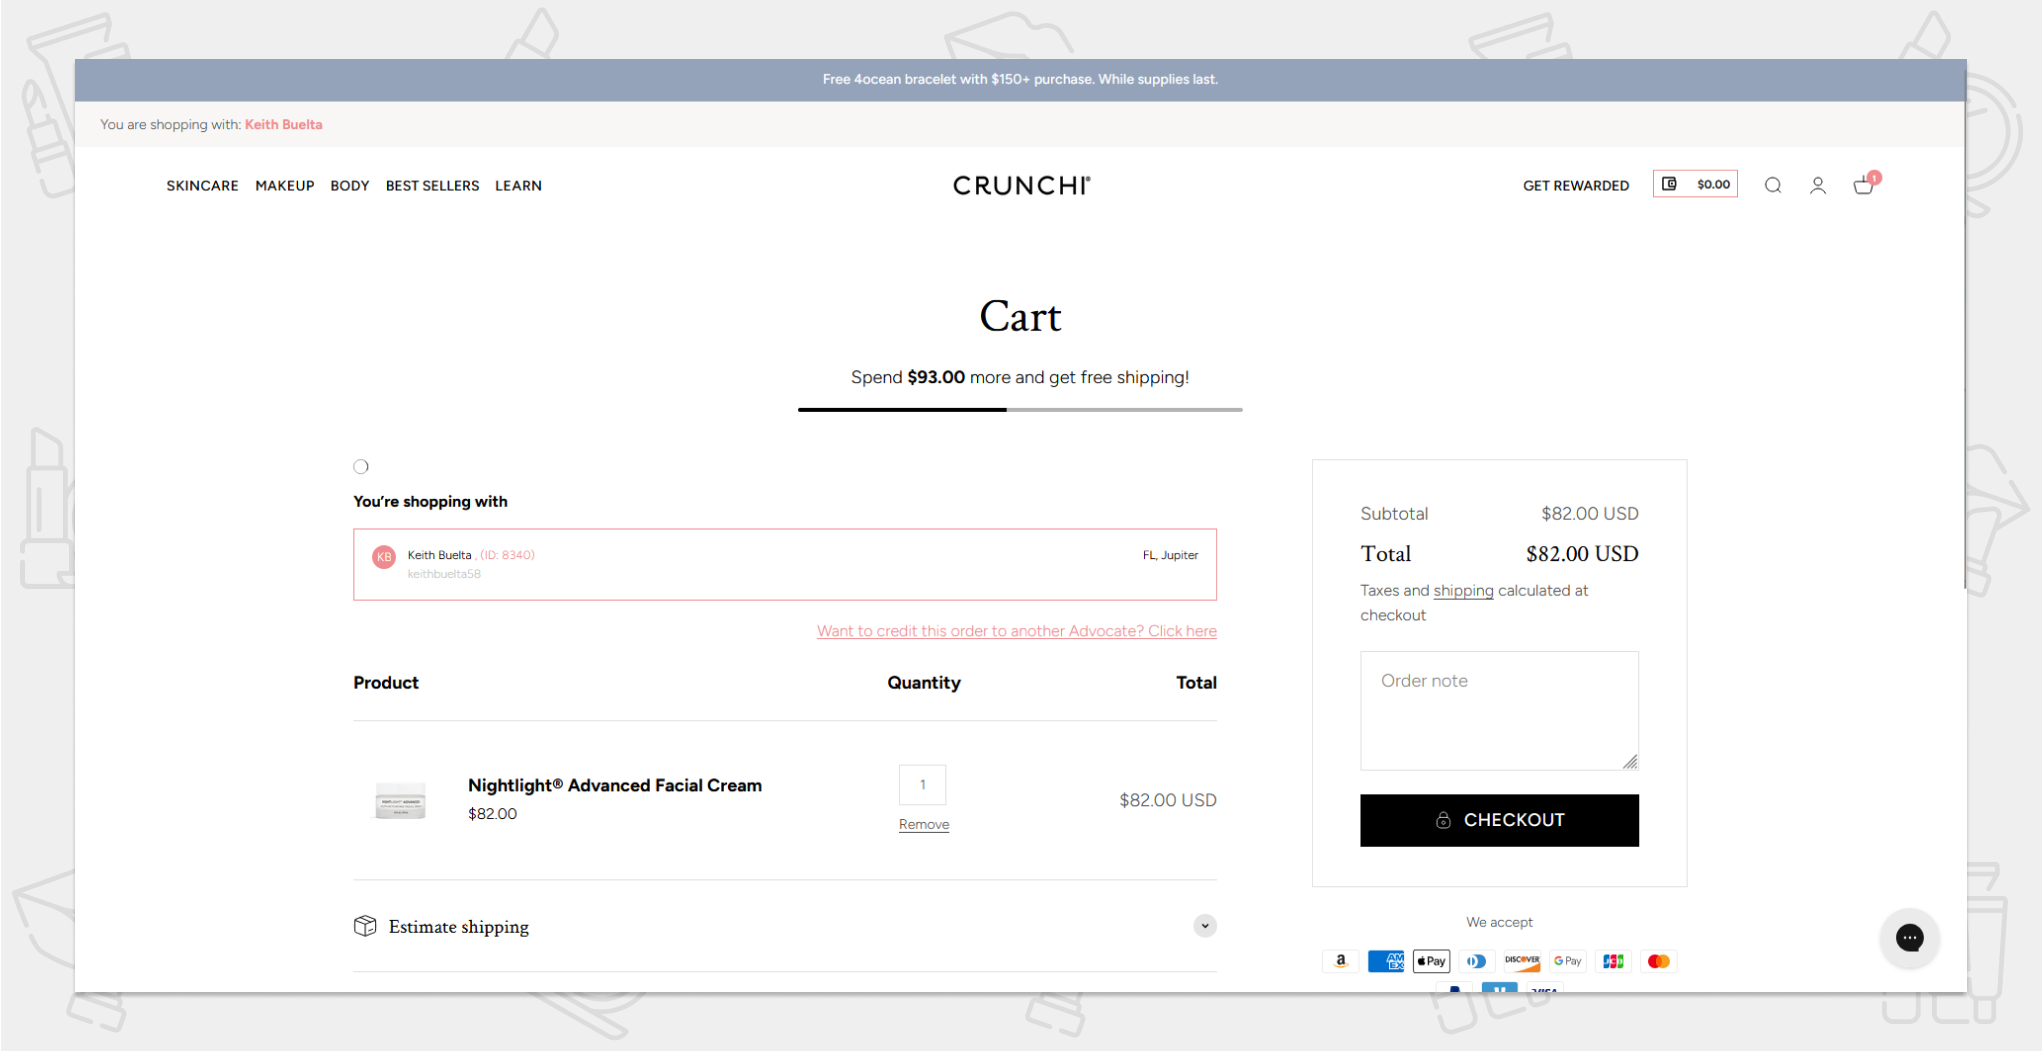Click the "Estimate shipping" label

pos(459,927)
